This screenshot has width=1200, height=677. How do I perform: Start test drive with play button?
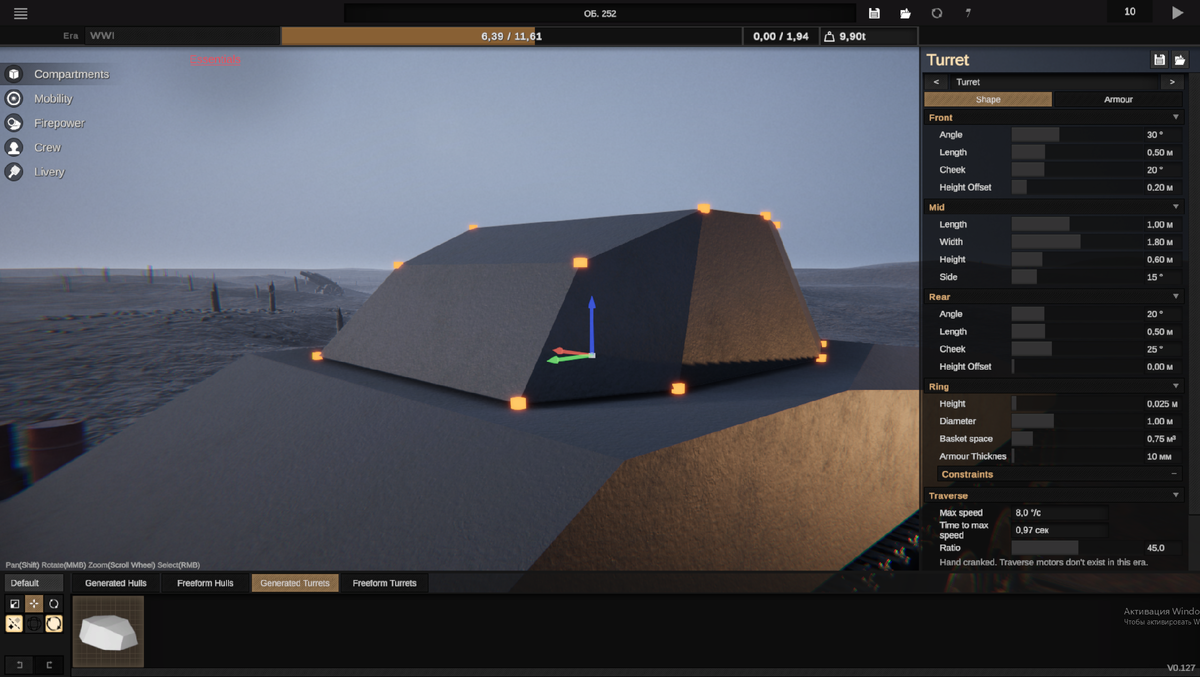(x=1177, y=13)
